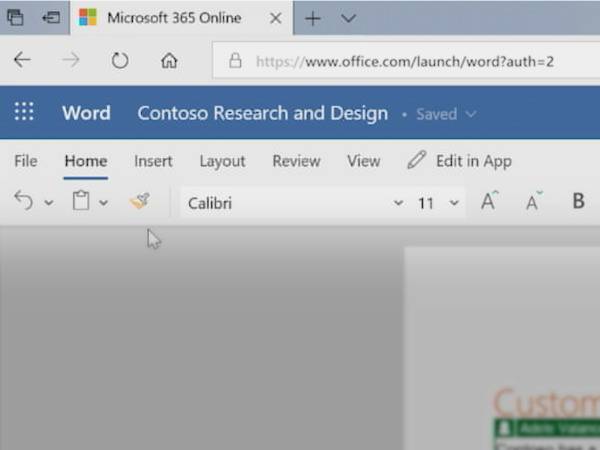Click the Paste clipboard icon
Viewport: 600px width, 450px height.
pos(81,201)
